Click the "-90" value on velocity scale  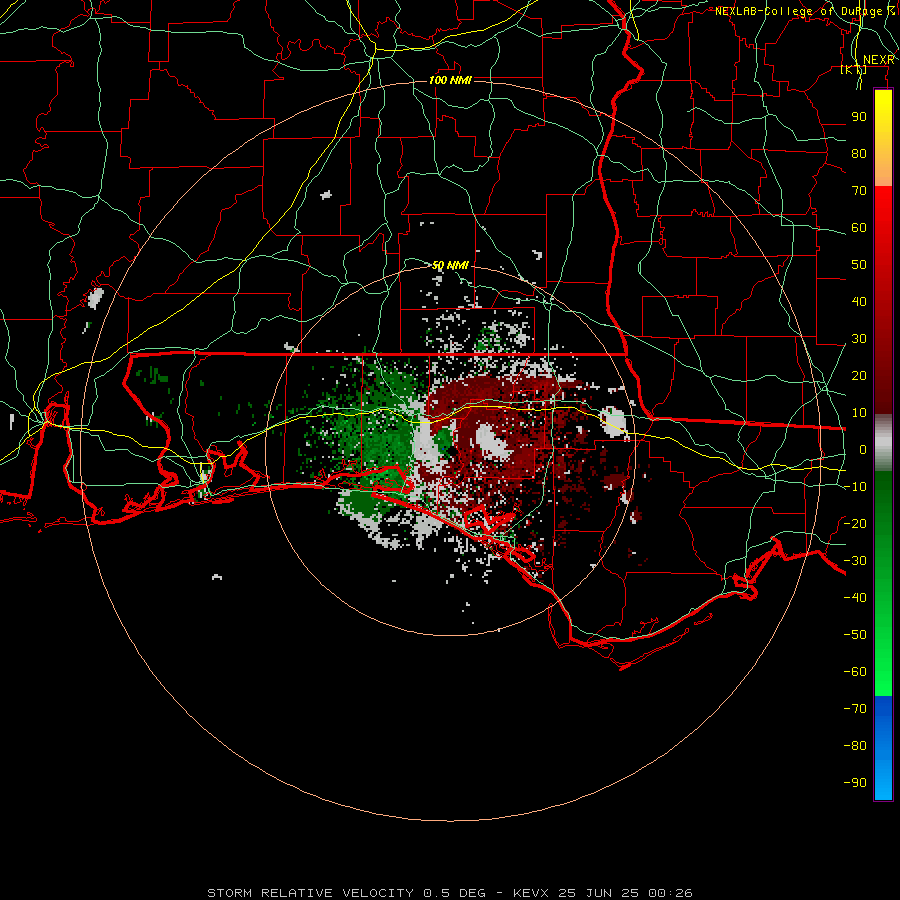pyautogui.click(x=855, y=783)
